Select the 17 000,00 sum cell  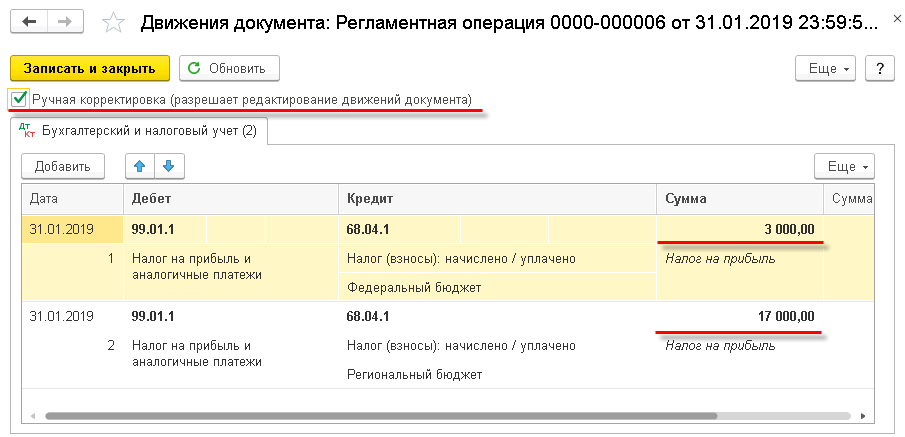[740, 316]
